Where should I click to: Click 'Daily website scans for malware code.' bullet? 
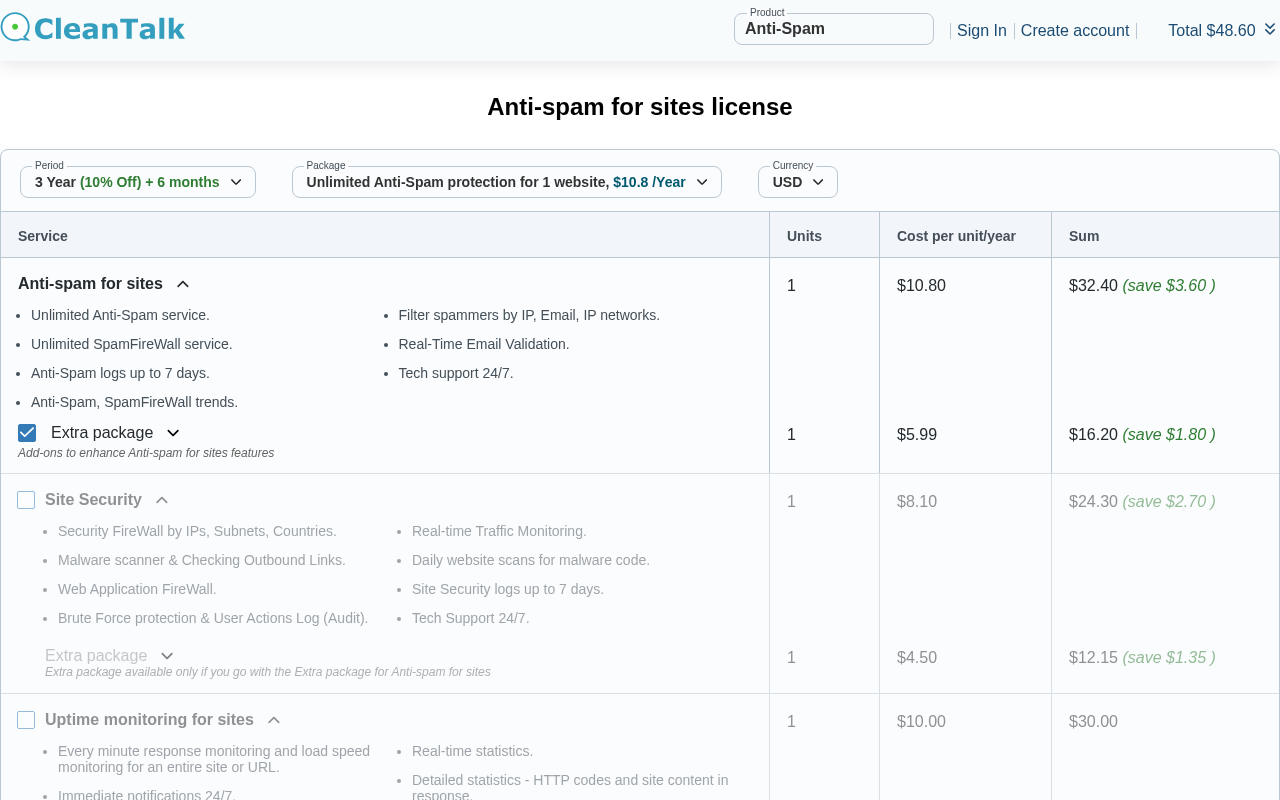coord(531,560)
